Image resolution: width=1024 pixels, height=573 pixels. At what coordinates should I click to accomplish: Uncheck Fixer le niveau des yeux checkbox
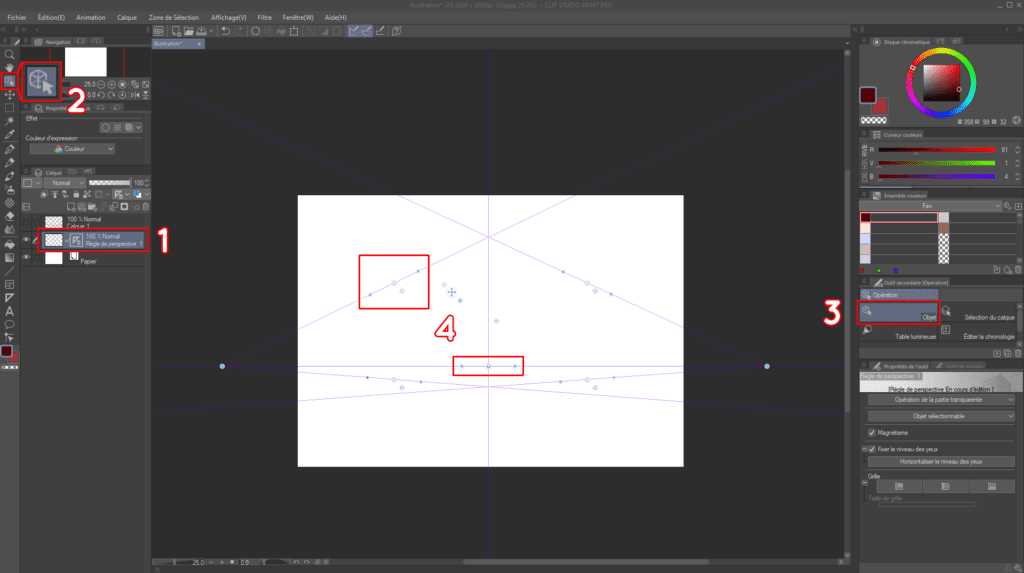tap(872, 449)
